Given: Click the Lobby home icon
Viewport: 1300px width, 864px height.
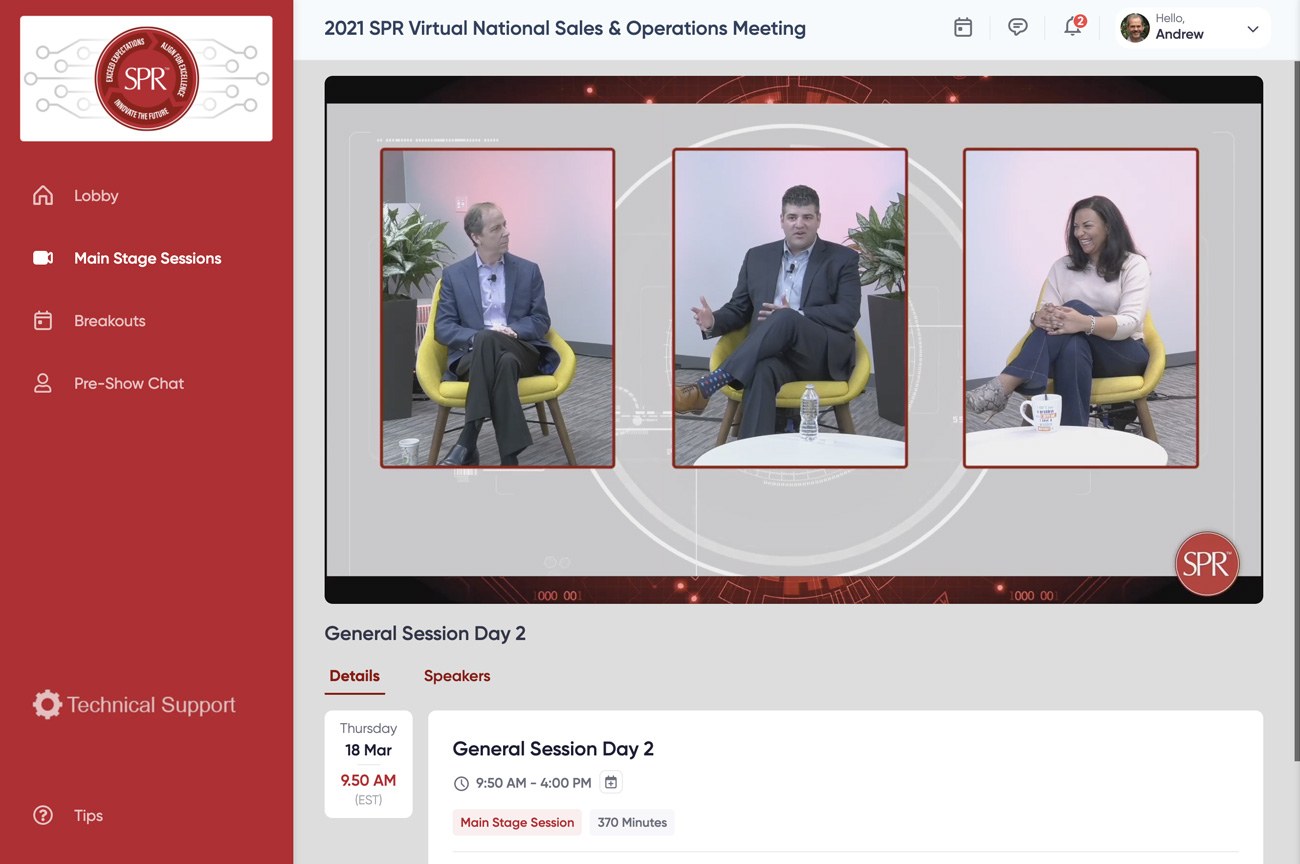Looking at the screenshot, I should tap(43, 195).
